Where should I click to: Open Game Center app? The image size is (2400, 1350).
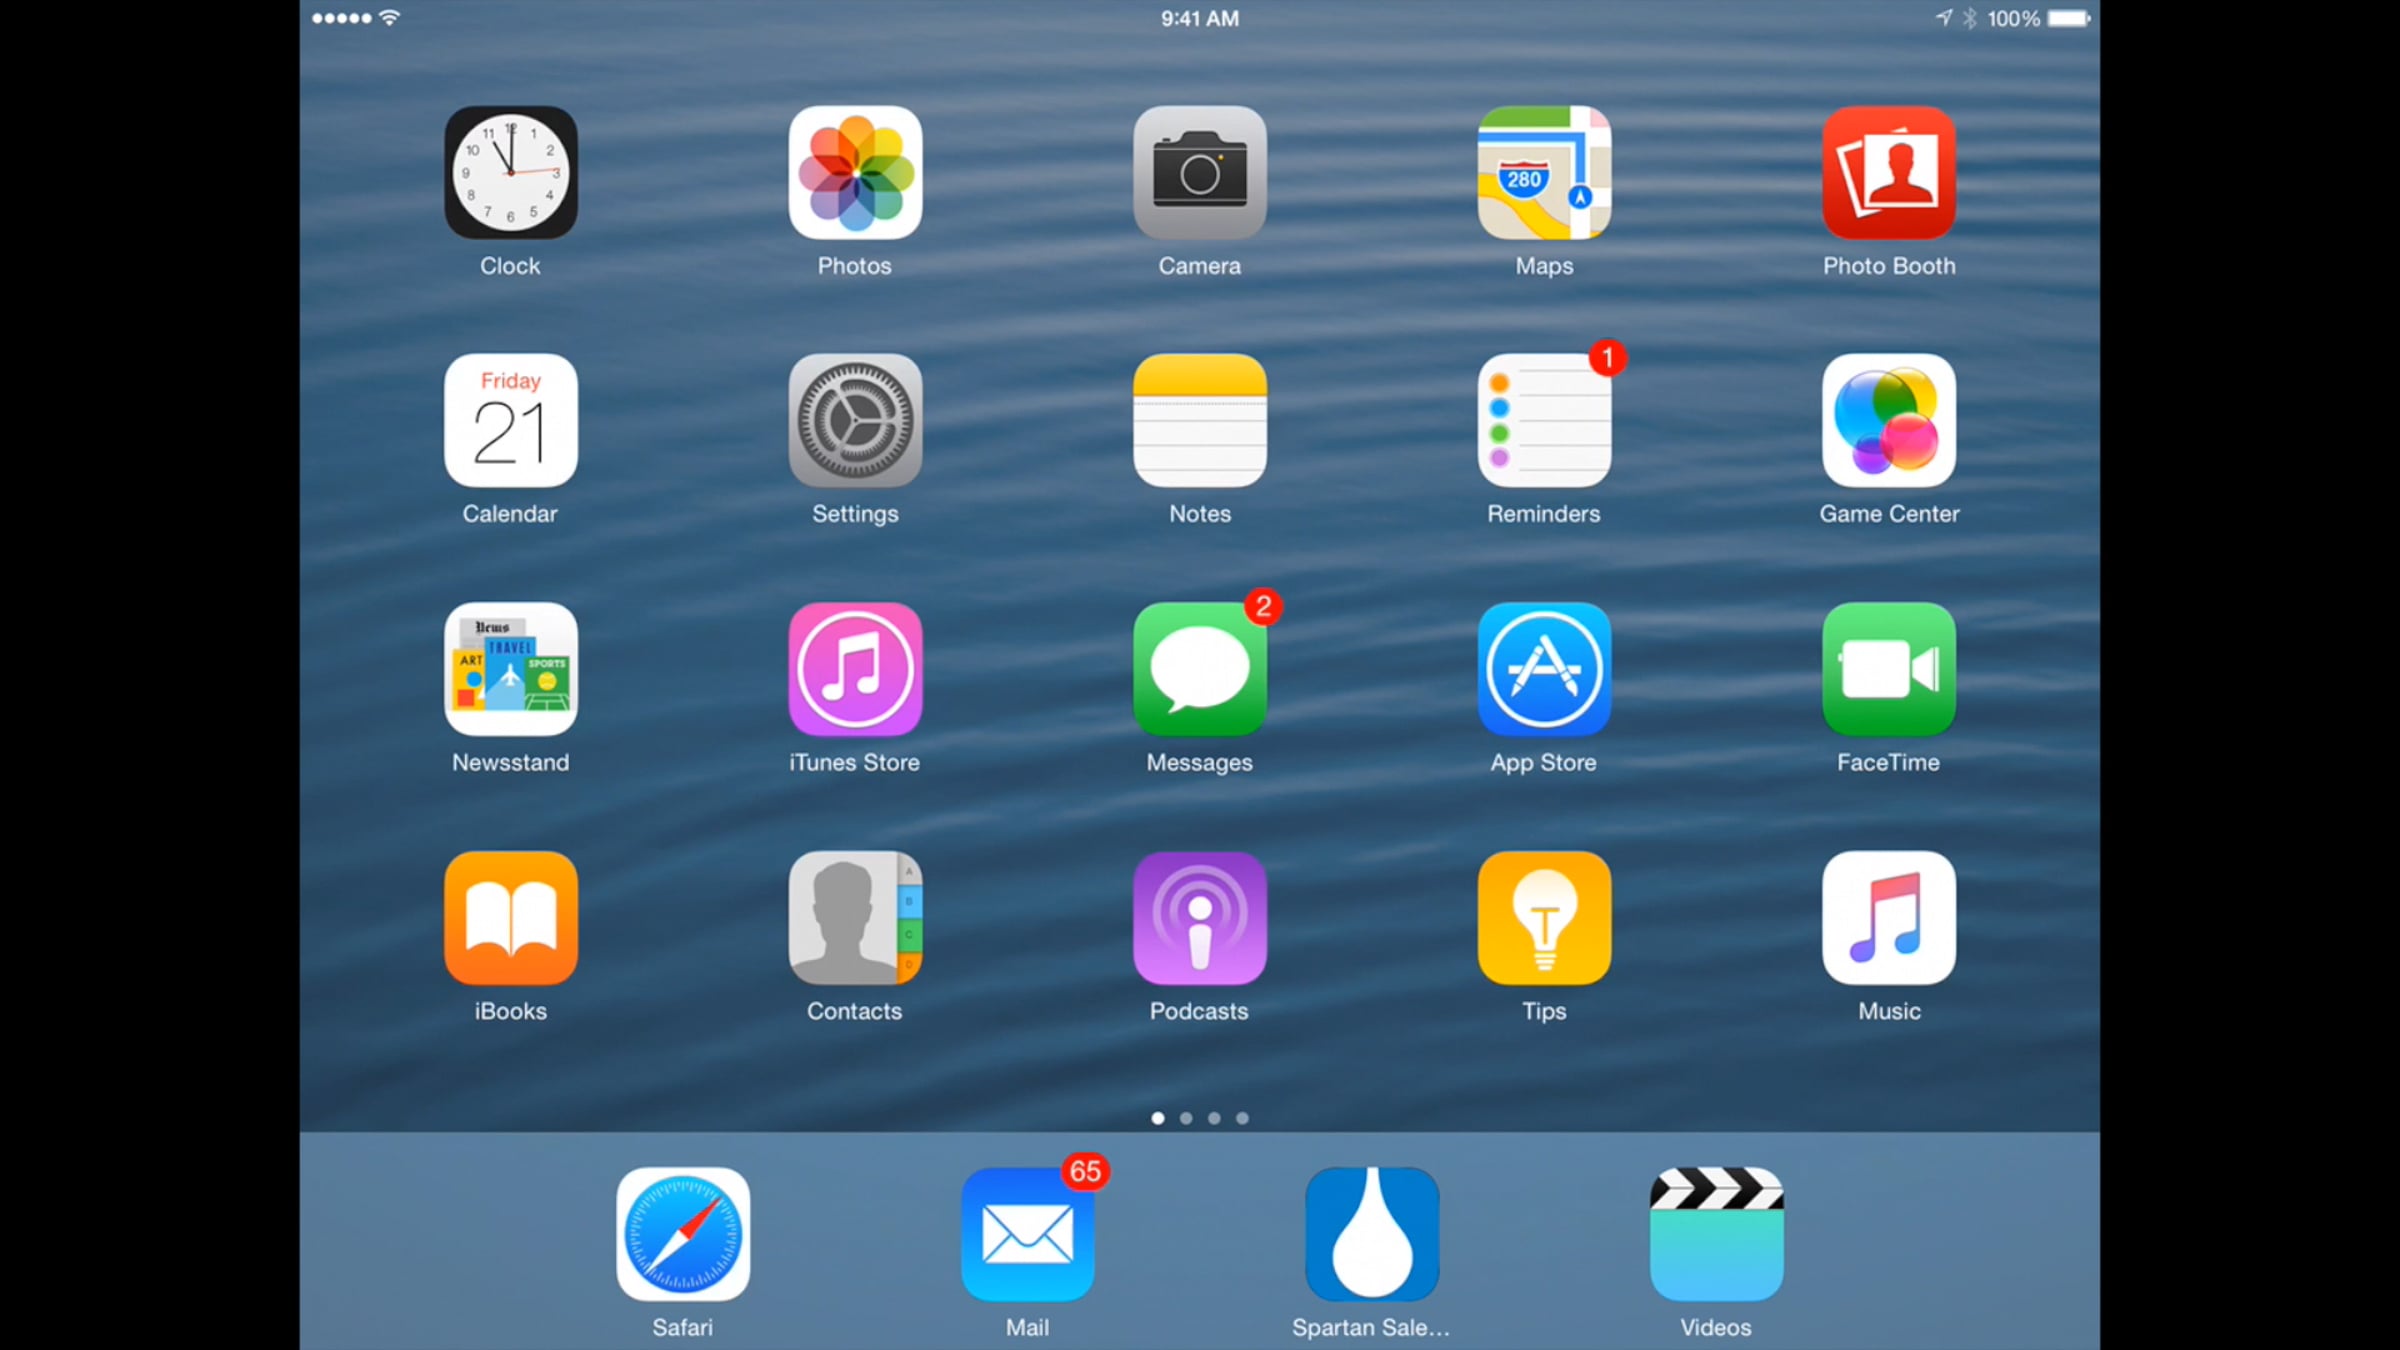point(1888,420)
